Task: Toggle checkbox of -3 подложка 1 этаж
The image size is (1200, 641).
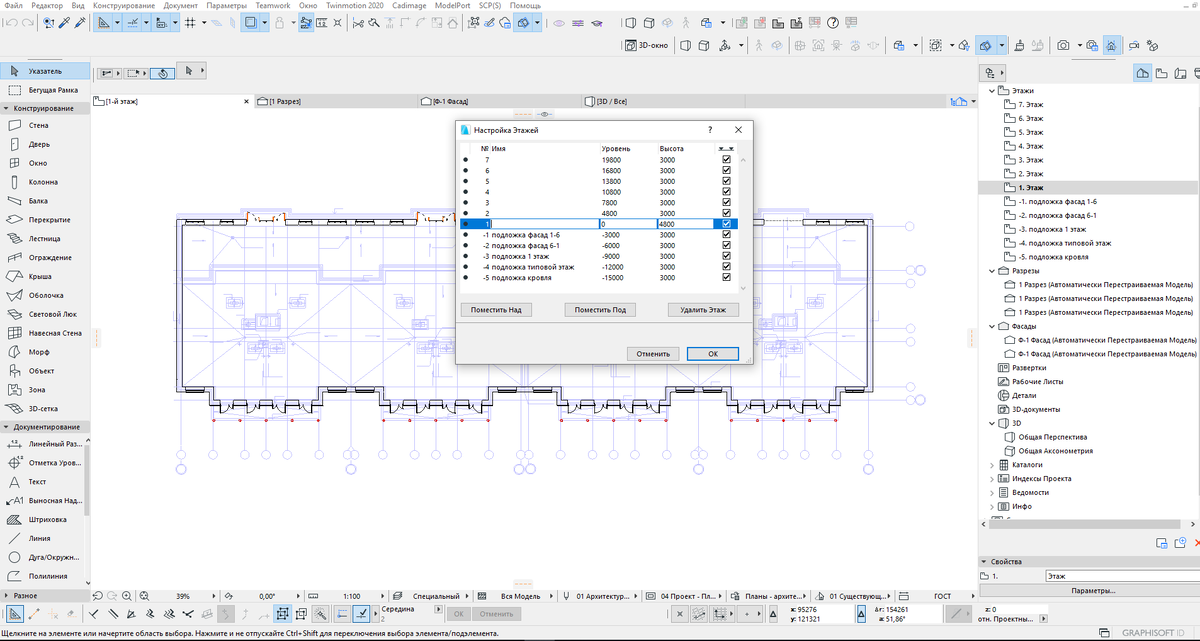Action: point(726,256)
